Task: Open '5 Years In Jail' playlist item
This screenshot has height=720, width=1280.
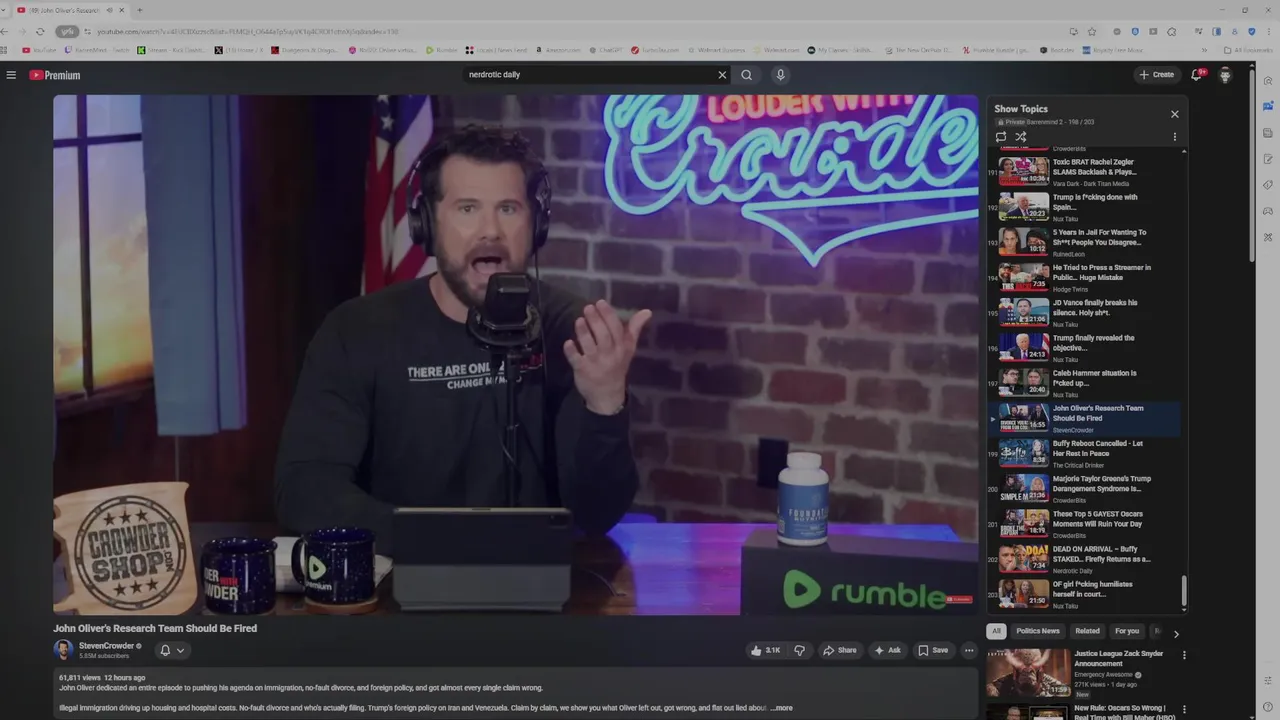Action: click(x=1085, y=242)
